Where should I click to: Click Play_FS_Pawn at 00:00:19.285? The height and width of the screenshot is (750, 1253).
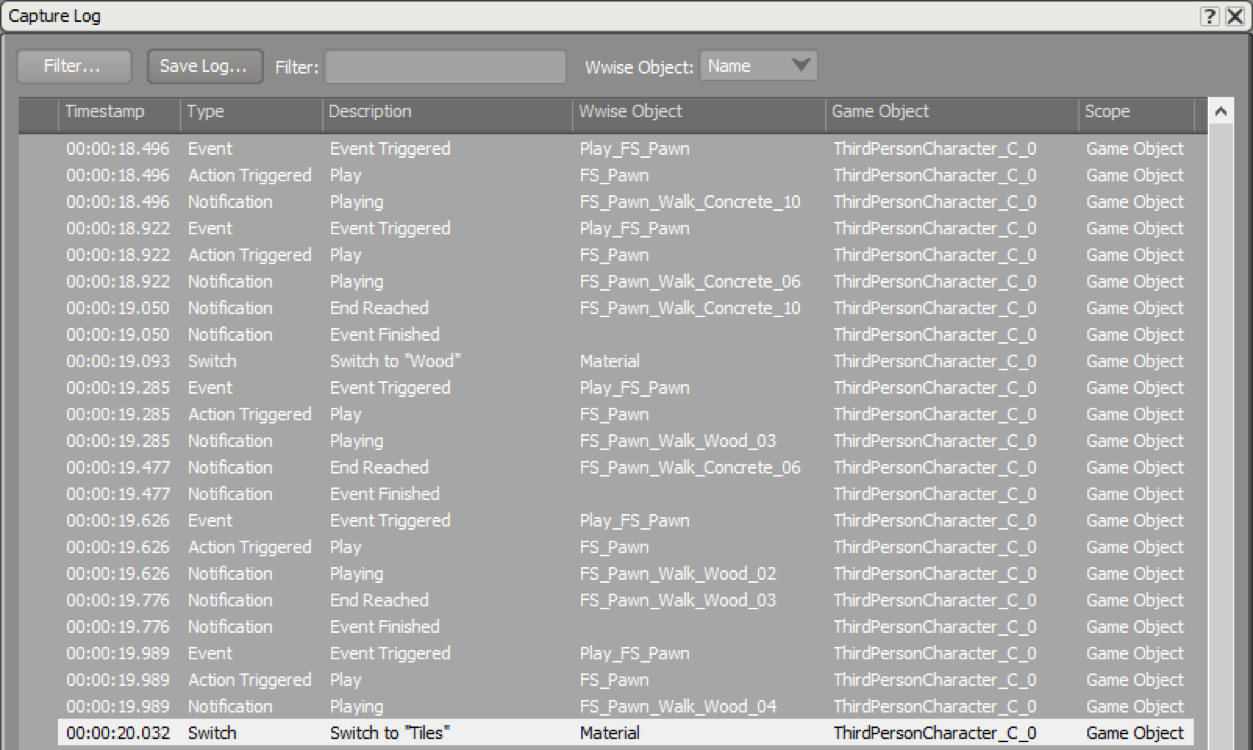tap(635, 388)
